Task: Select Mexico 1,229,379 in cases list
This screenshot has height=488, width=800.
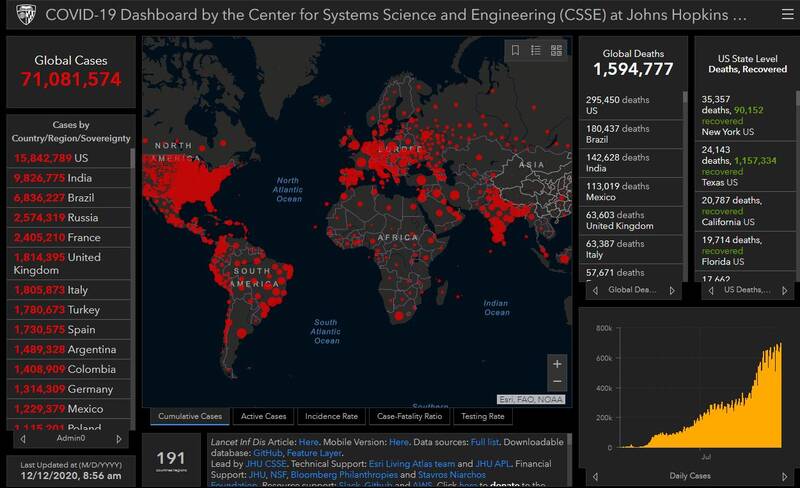Action: pos(69,409)
